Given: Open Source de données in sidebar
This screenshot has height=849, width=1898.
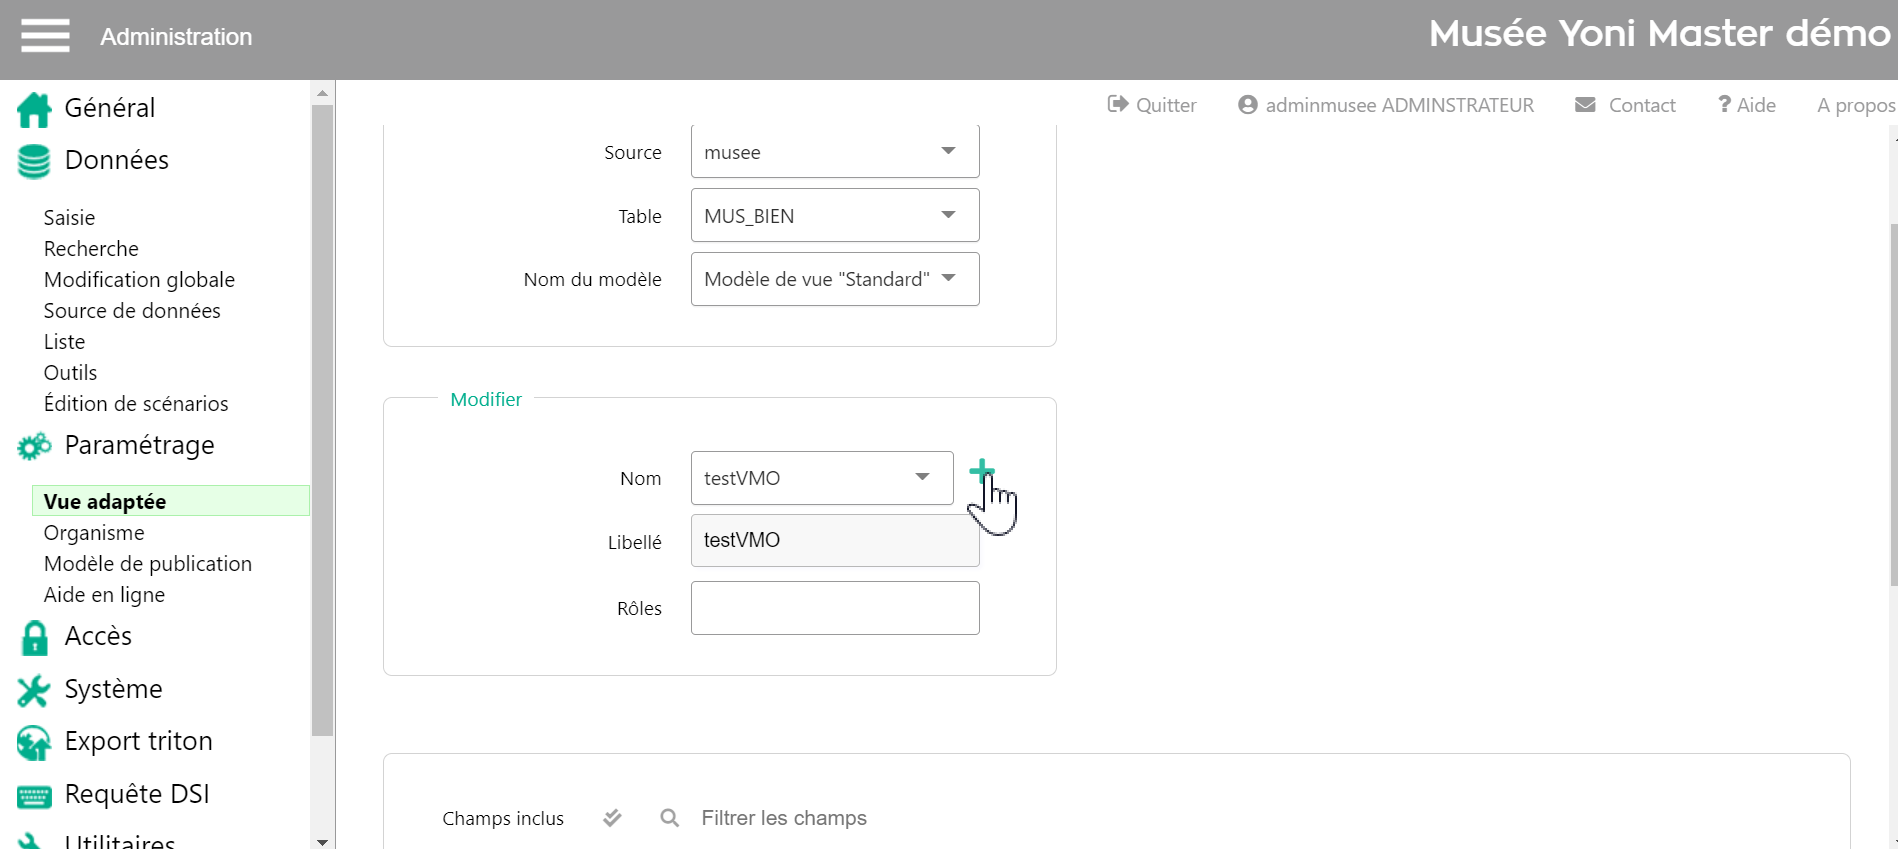Looking at the screenshot, I should coord(132,310).
